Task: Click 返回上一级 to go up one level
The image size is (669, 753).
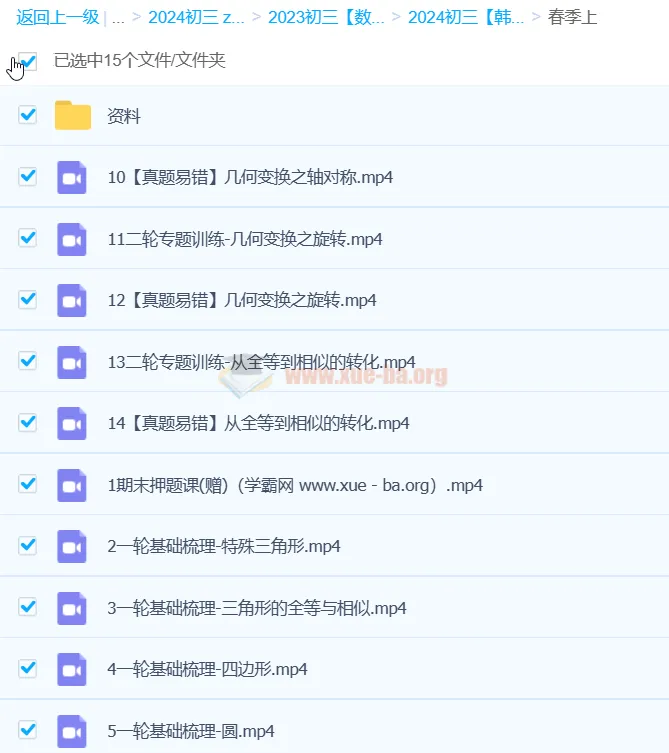Action: [x=57, y=17]
